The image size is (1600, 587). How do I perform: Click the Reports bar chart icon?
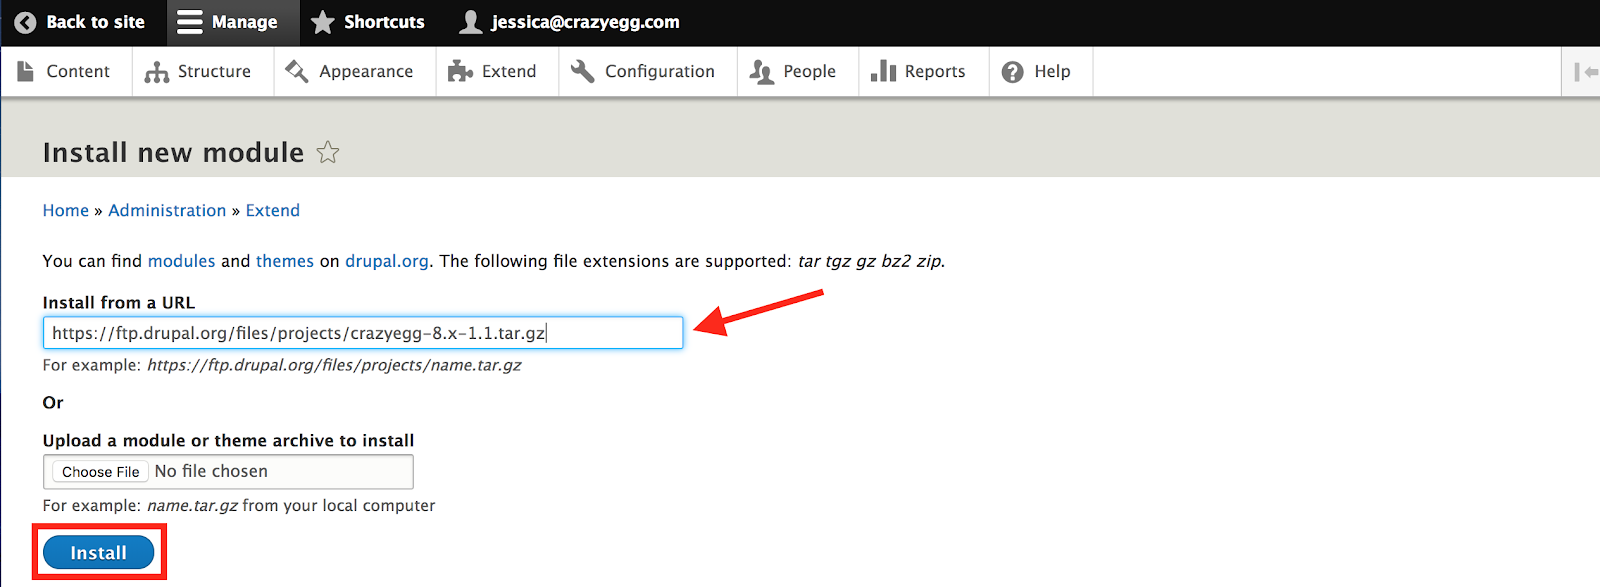tap(883, 71)
